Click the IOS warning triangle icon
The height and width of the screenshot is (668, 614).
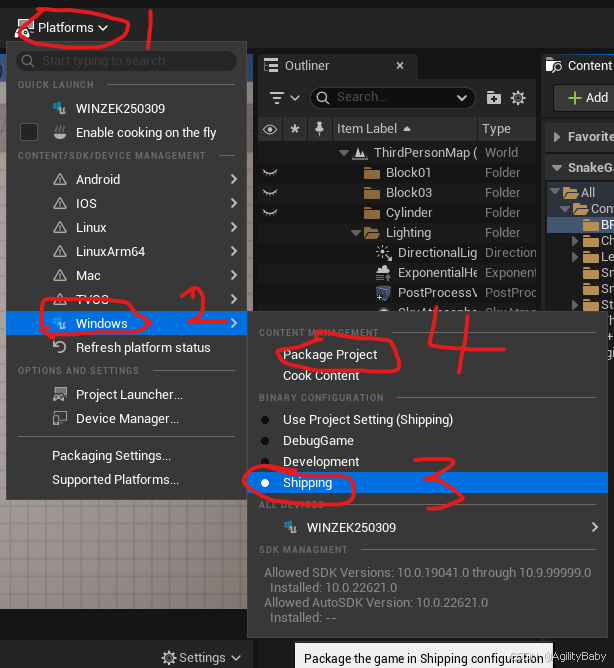[x=60, y=203]
